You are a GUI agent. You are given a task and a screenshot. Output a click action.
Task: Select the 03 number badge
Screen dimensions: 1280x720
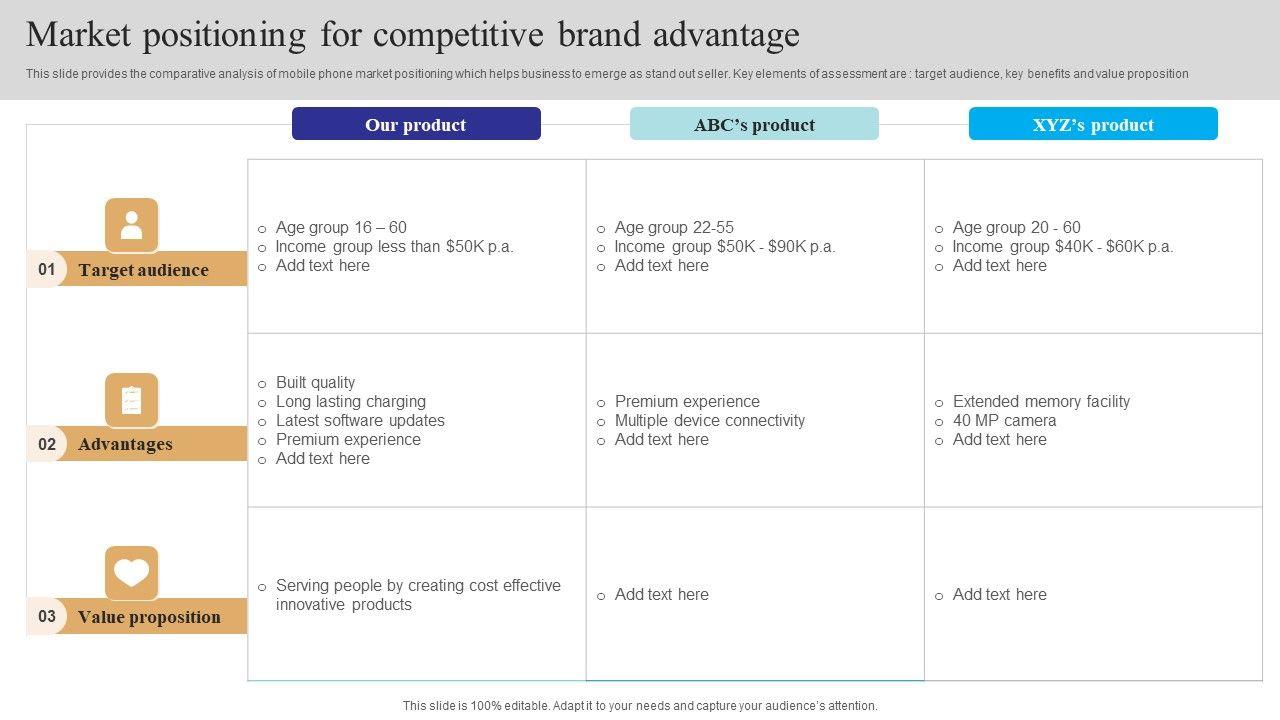(46, 617)
